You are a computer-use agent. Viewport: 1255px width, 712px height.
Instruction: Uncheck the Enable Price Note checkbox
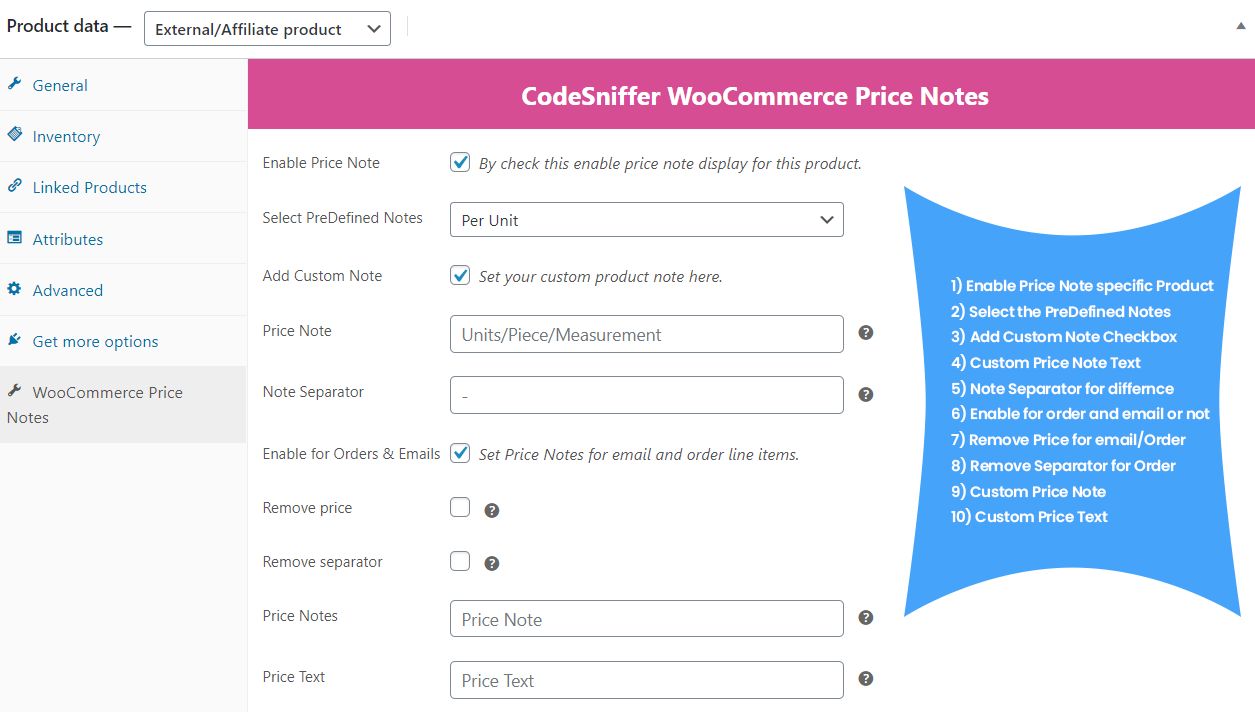coord(460,162)
